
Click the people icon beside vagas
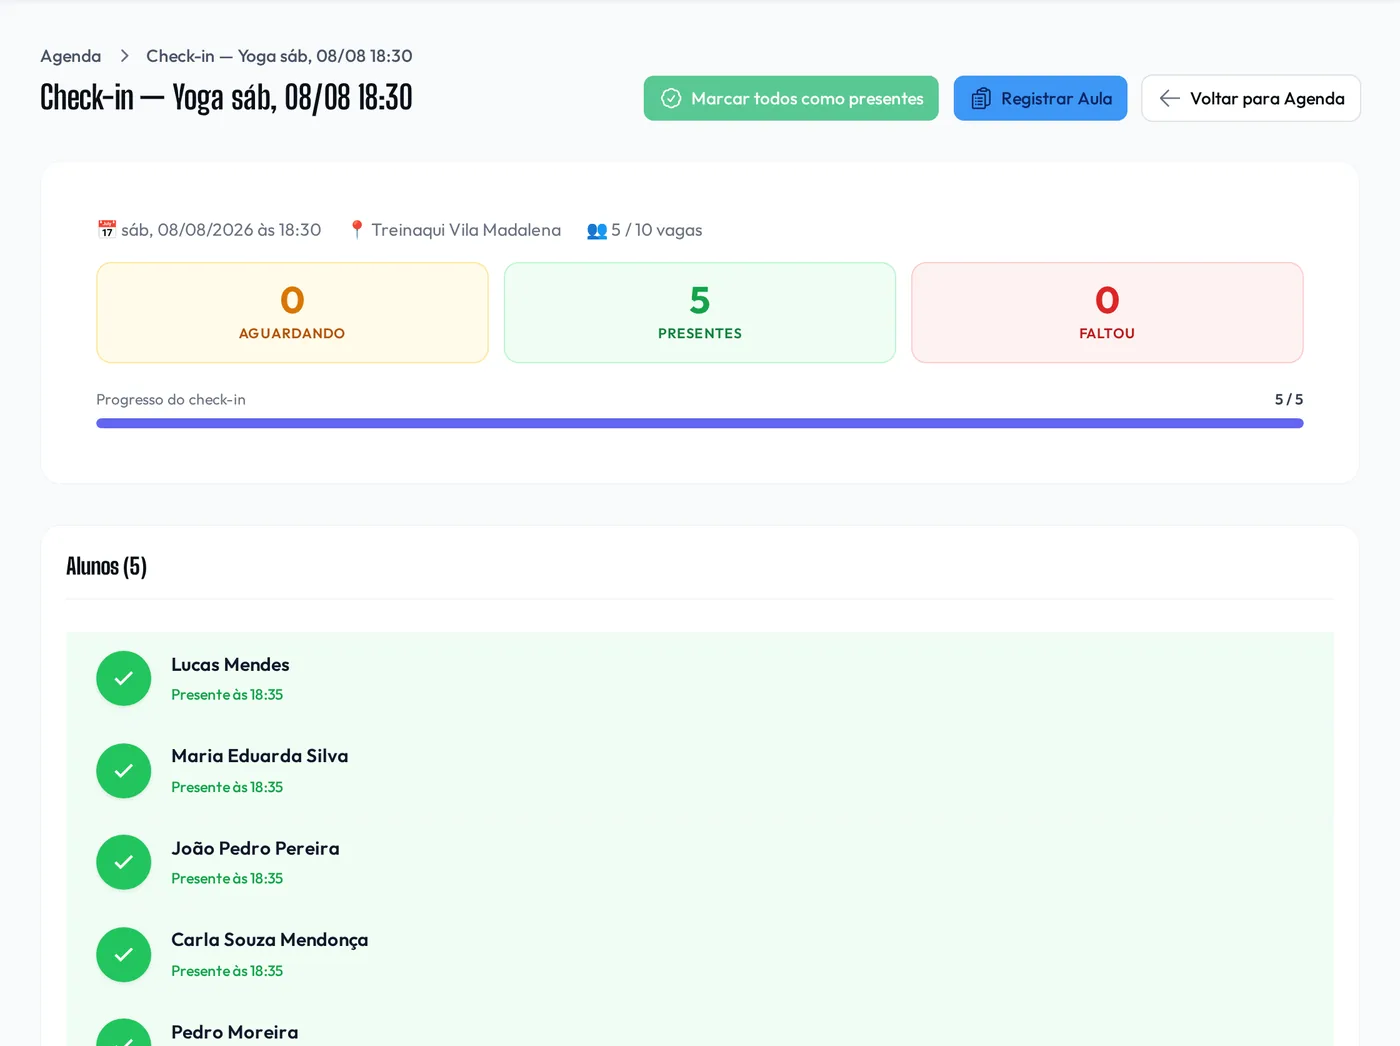coord(597,231)
